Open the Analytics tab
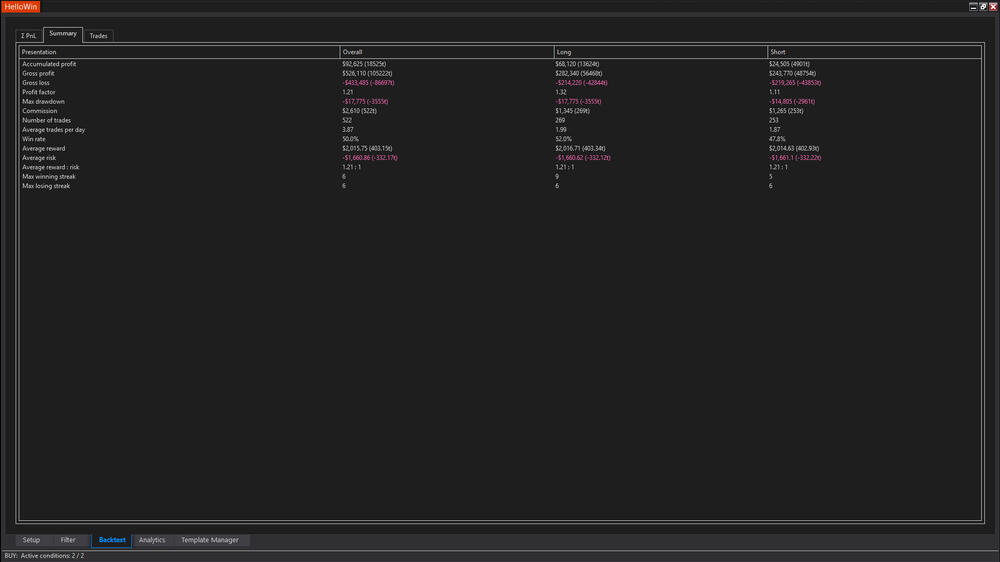Image resolution: width=1000 pixels, height=562 pixels. coord(152,540)
